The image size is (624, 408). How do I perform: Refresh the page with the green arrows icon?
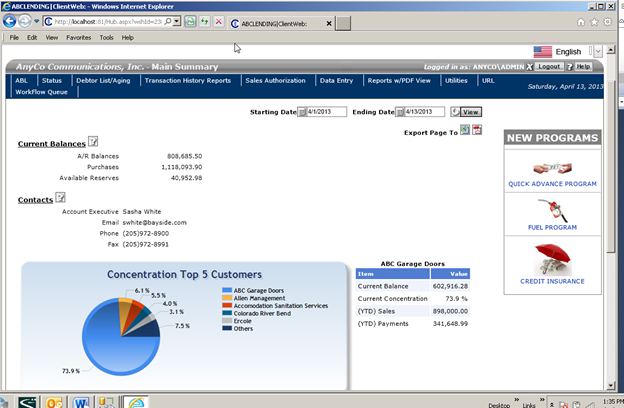(x=205, y=21)
